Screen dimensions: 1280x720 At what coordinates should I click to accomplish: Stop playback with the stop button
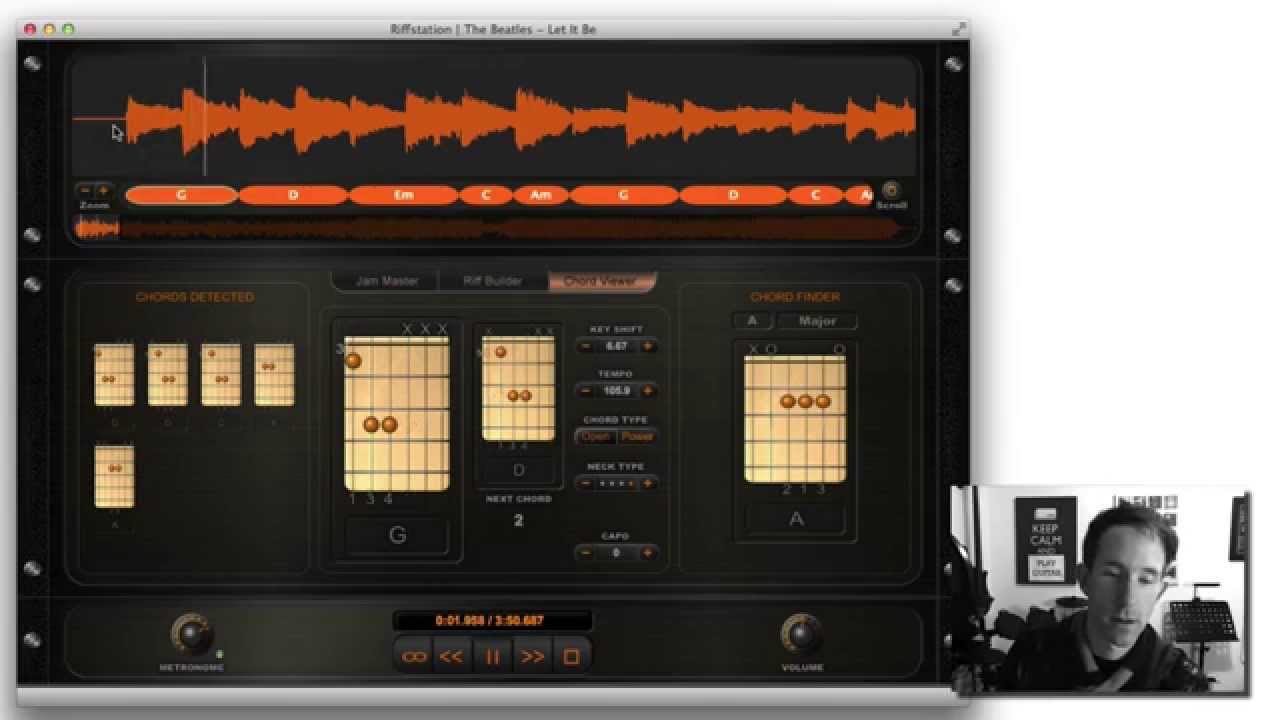coord(571,657)
